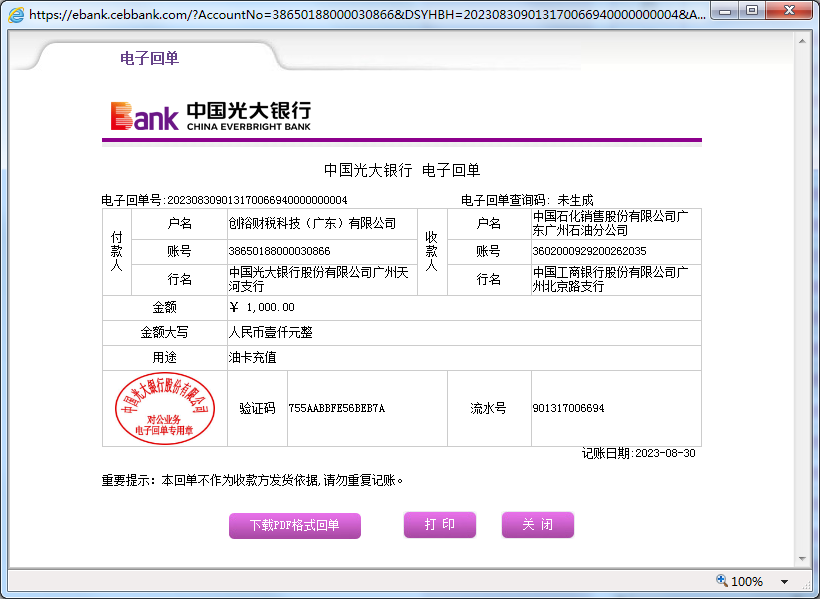Maximize the browser popup window
820x599 pixels.
tap(751, 10)
